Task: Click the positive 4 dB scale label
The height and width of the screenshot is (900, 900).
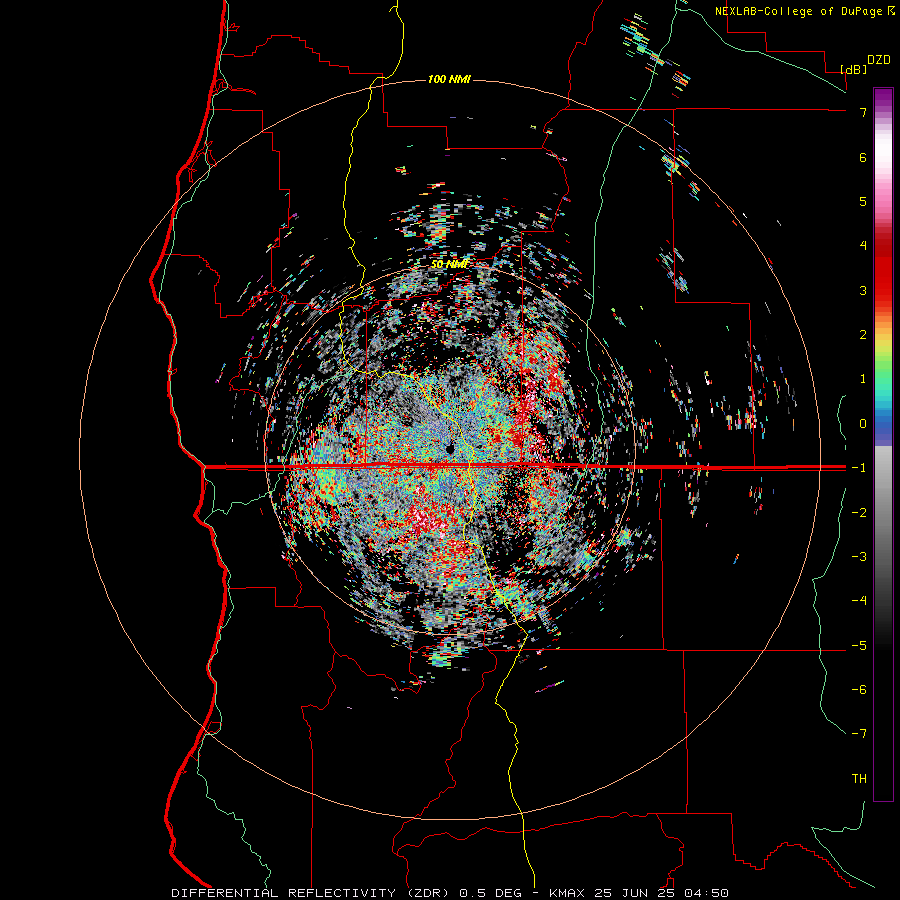Action: pos(863,246)
